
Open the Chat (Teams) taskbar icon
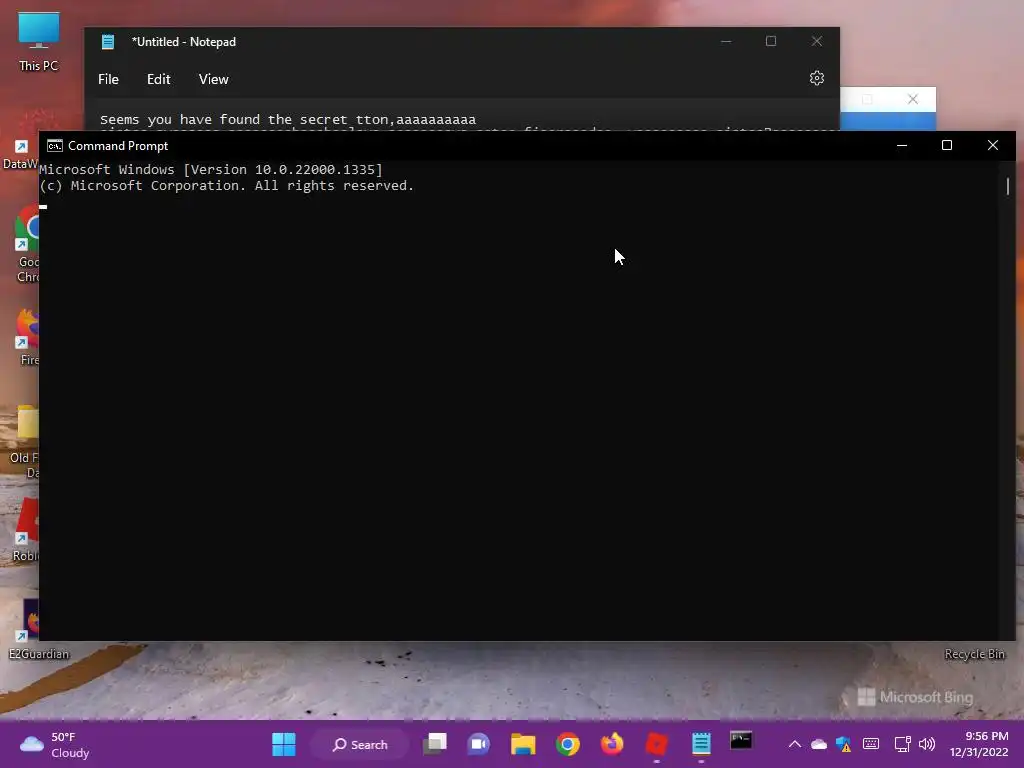click(479, 744)
